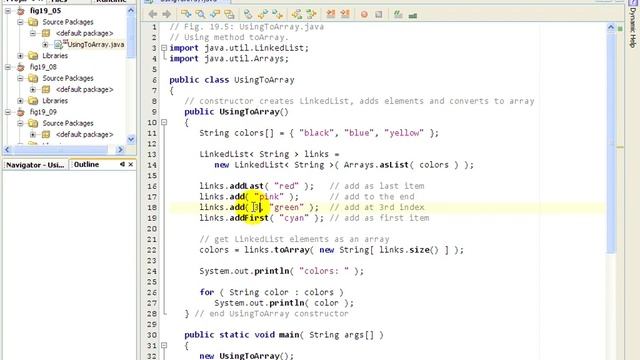
Task: Collapse the main method fold on line 31
Action: (164, 345)
